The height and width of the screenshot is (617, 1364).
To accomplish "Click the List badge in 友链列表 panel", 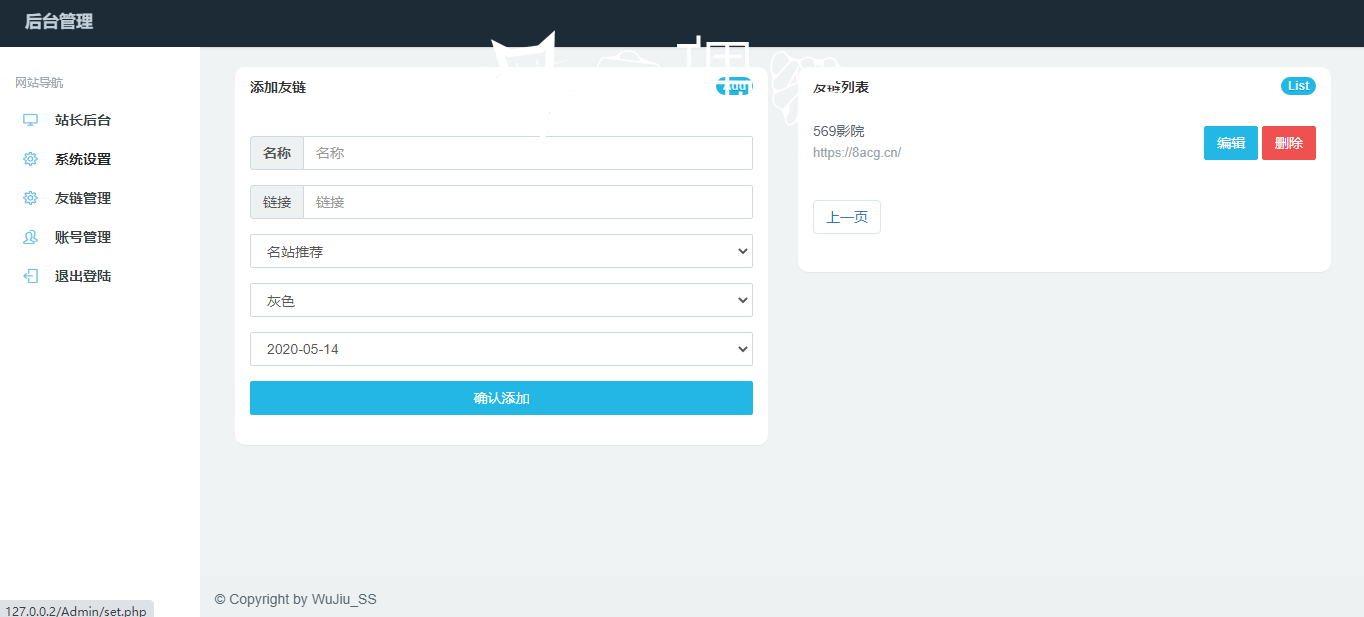I will [1298, 86].
